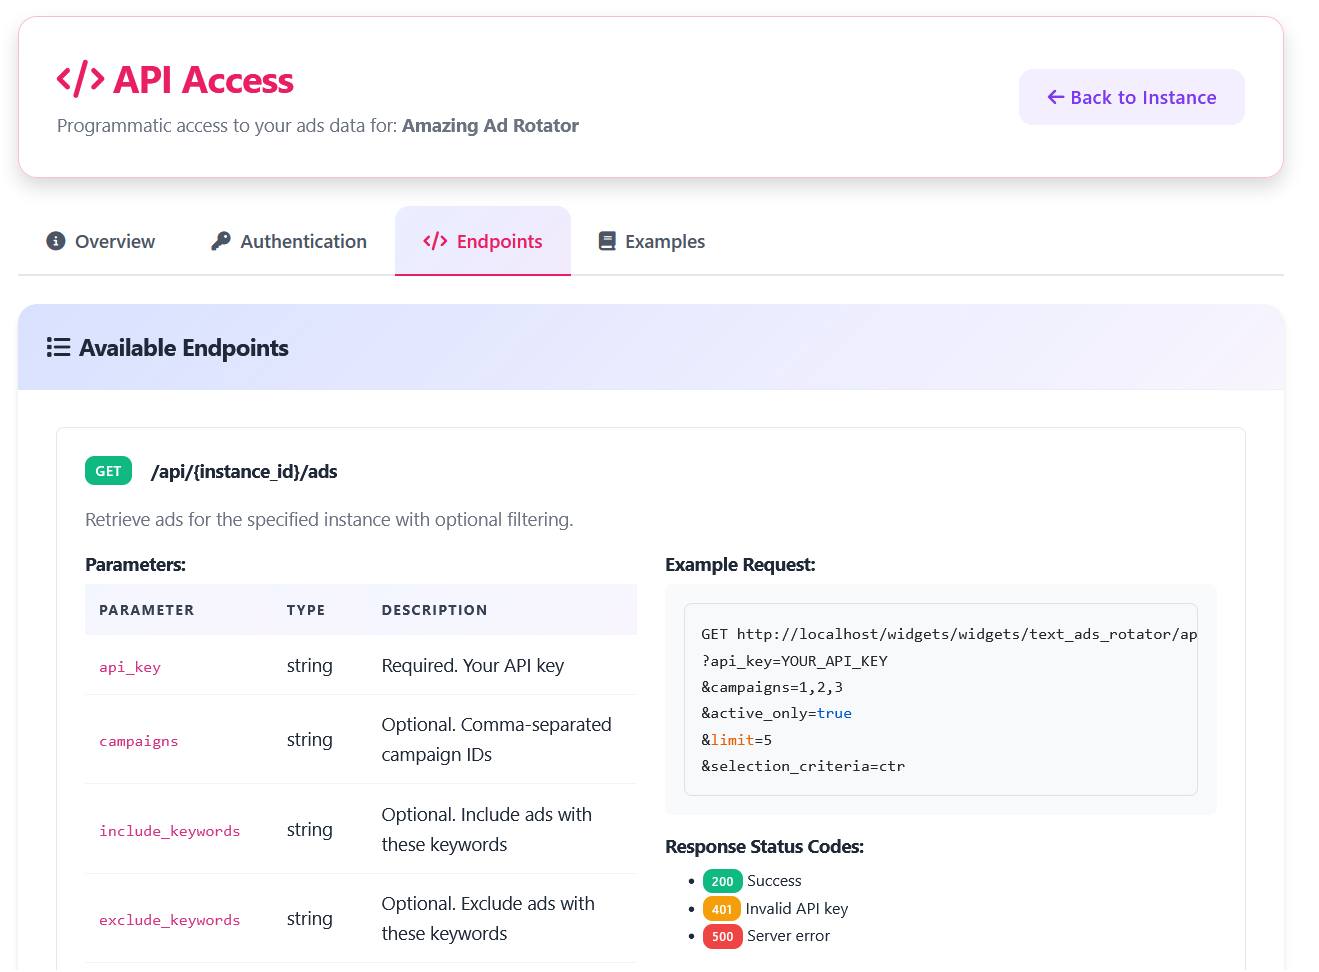Image resolution: width=1319 pixels, height=972 pixels.
Task: Click the green GET method badge
Action: click(108, 471)
